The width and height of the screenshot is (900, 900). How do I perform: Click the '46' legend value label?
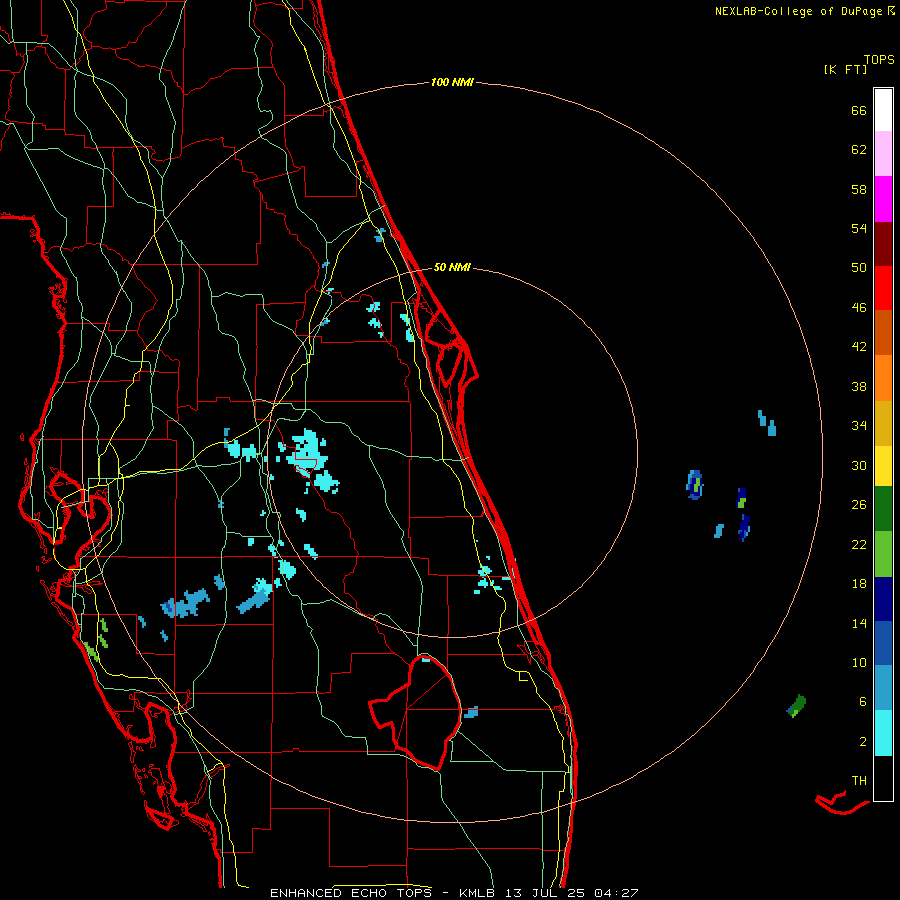click(x=859, y=308)
